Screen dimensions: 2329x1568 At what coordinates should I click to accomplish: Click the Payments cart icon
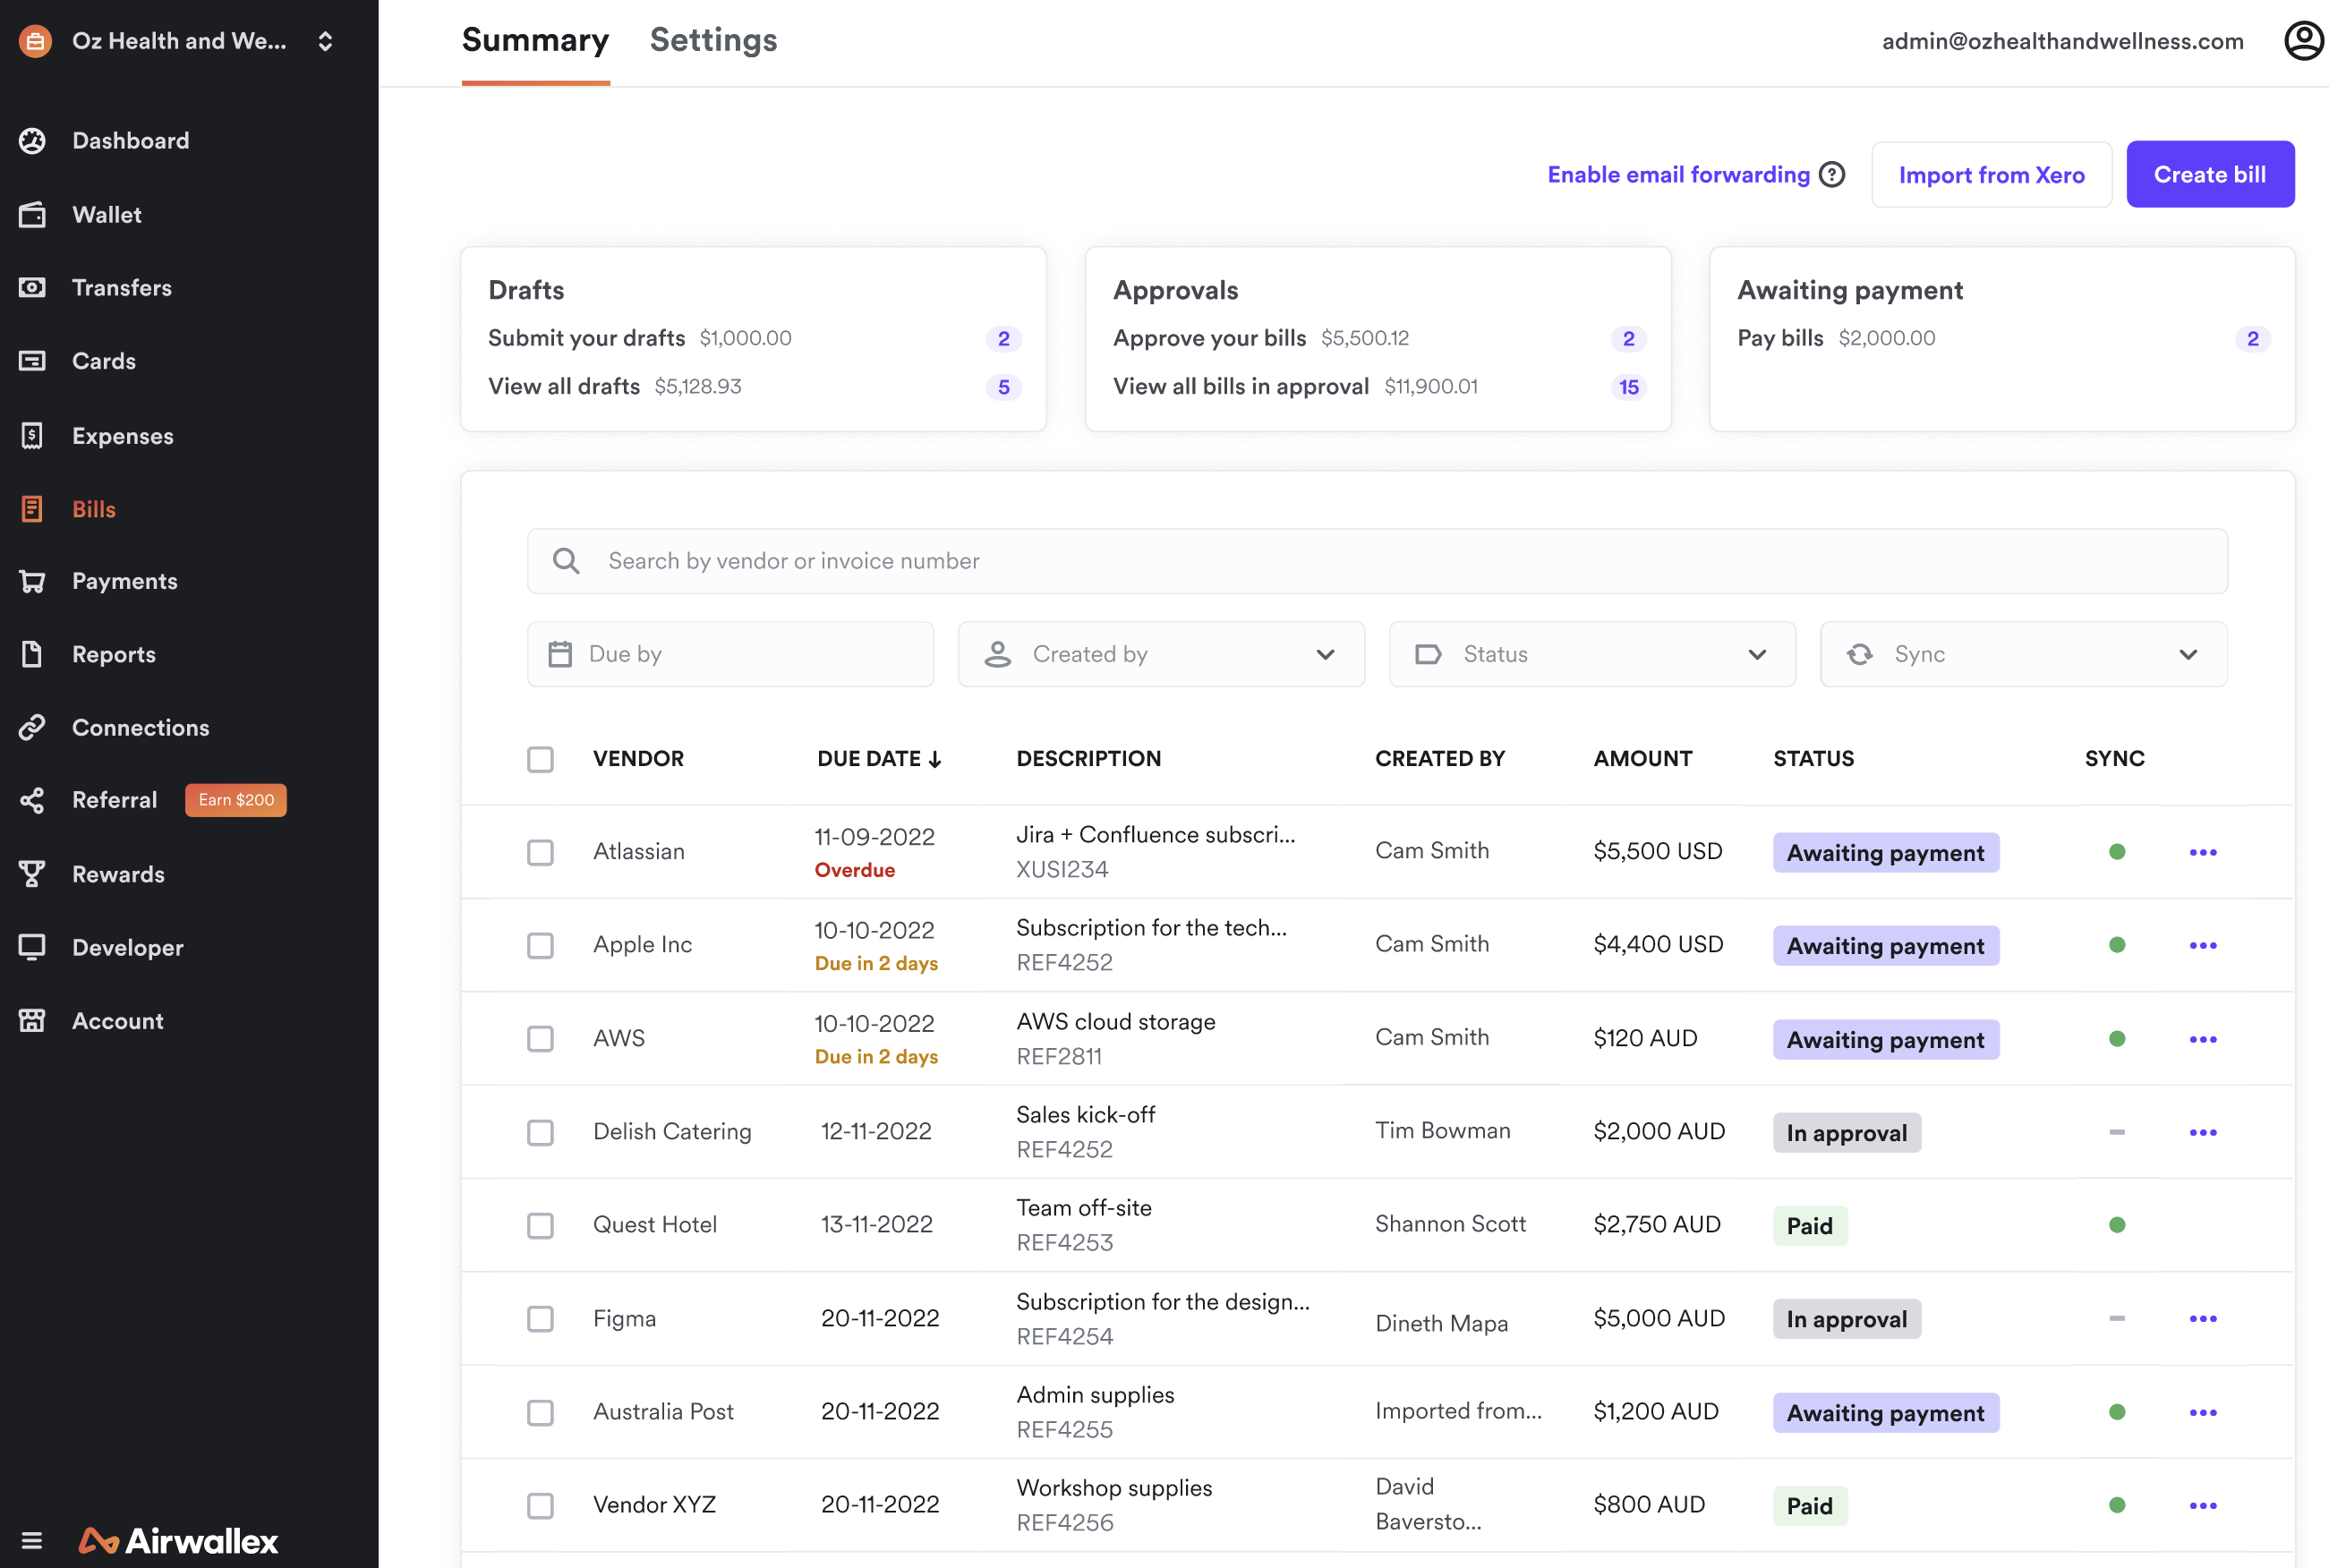[x=32, y=581]
